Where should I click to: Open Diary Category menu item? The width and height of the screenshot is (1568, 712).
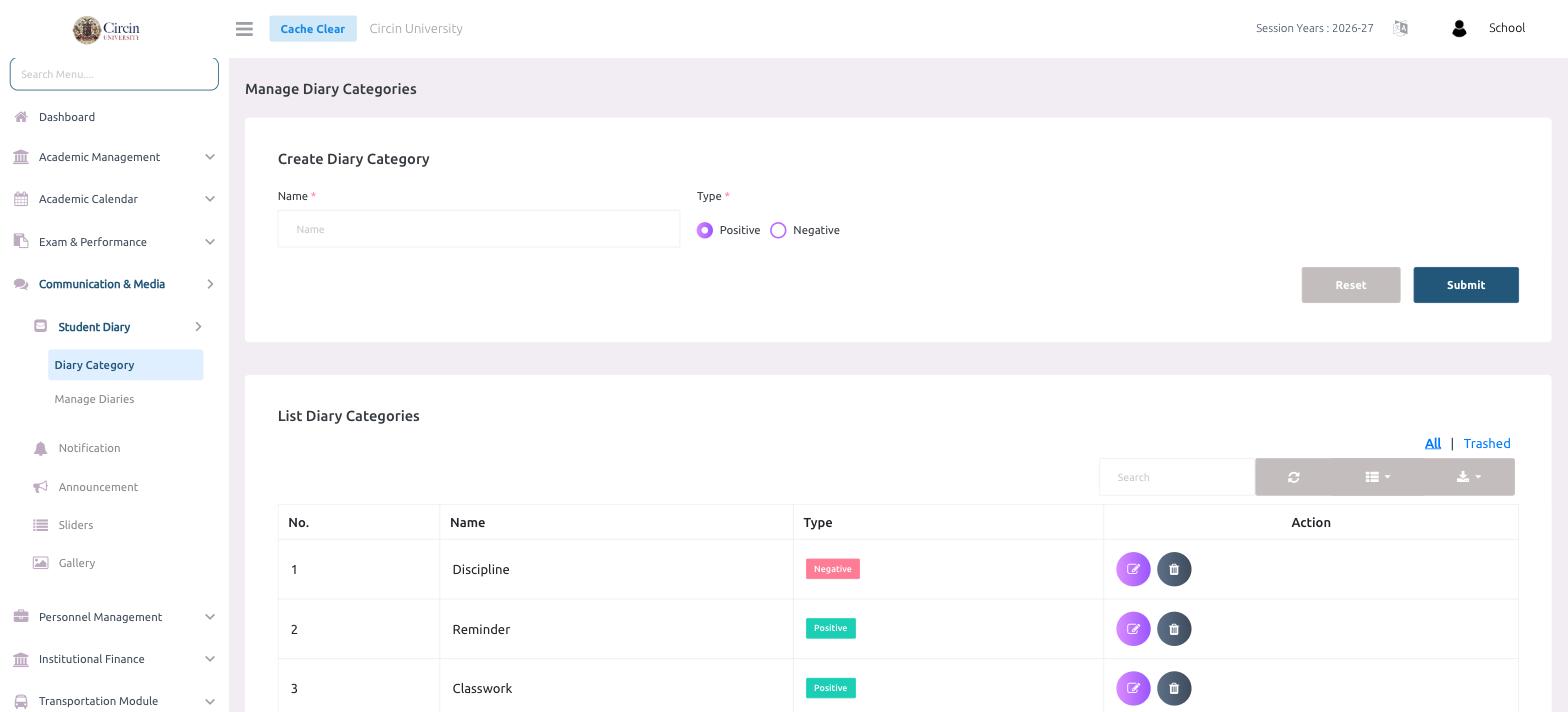pos(125,365)
